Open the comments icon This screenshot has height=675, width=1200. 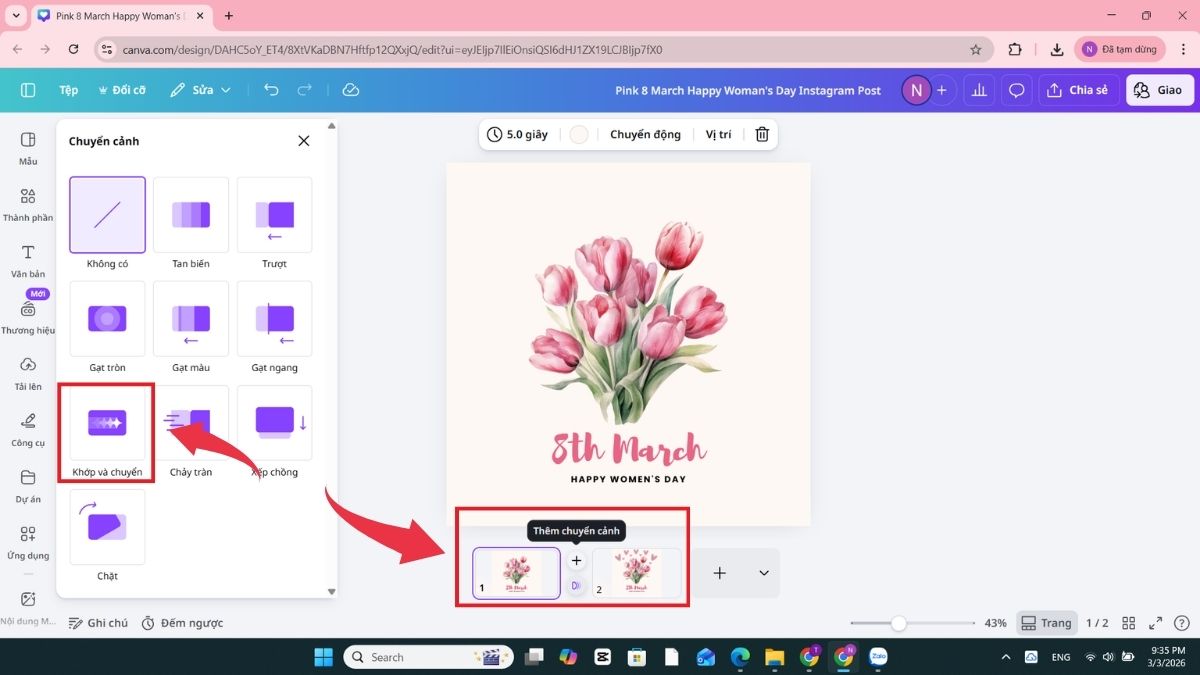pos(1016,90)
